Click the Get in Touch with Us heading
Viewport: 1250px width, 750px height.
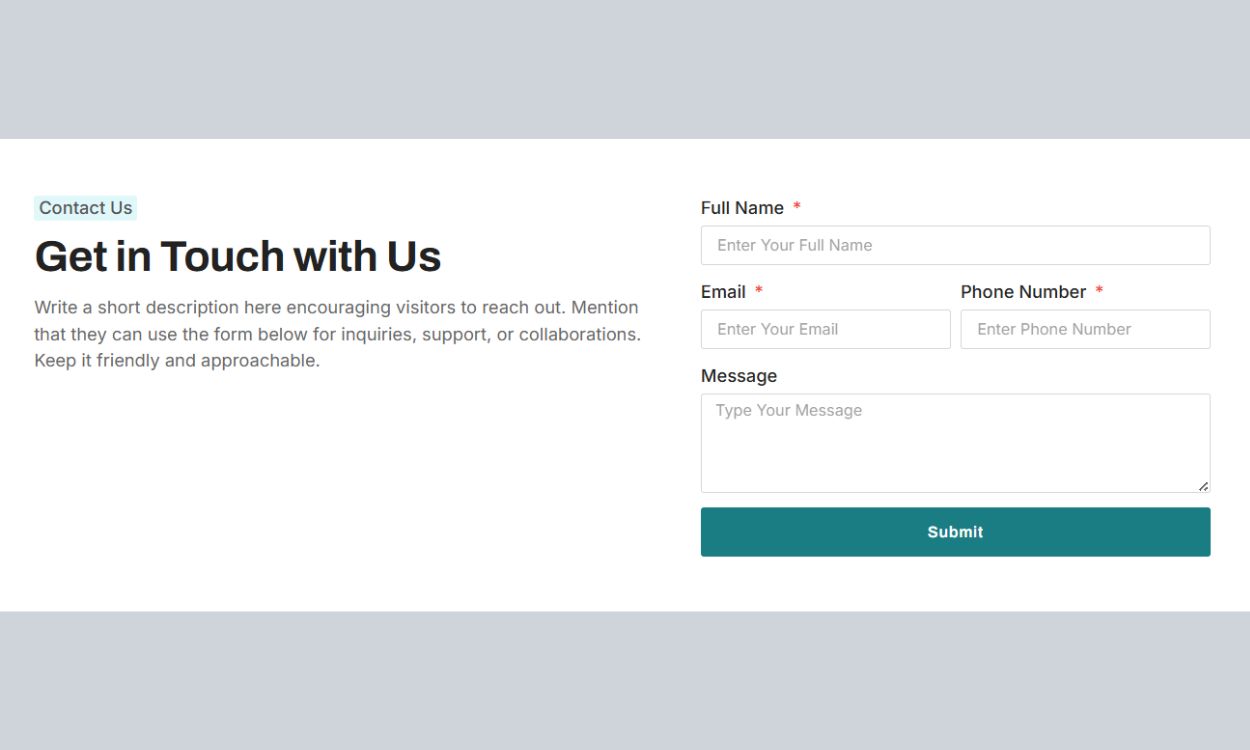238,256
